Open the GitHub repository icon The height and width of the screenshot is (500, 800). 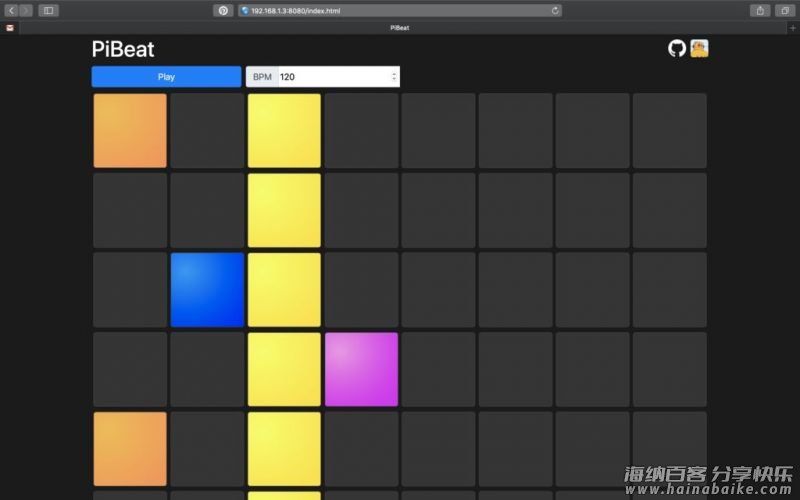tap(677, 48)
